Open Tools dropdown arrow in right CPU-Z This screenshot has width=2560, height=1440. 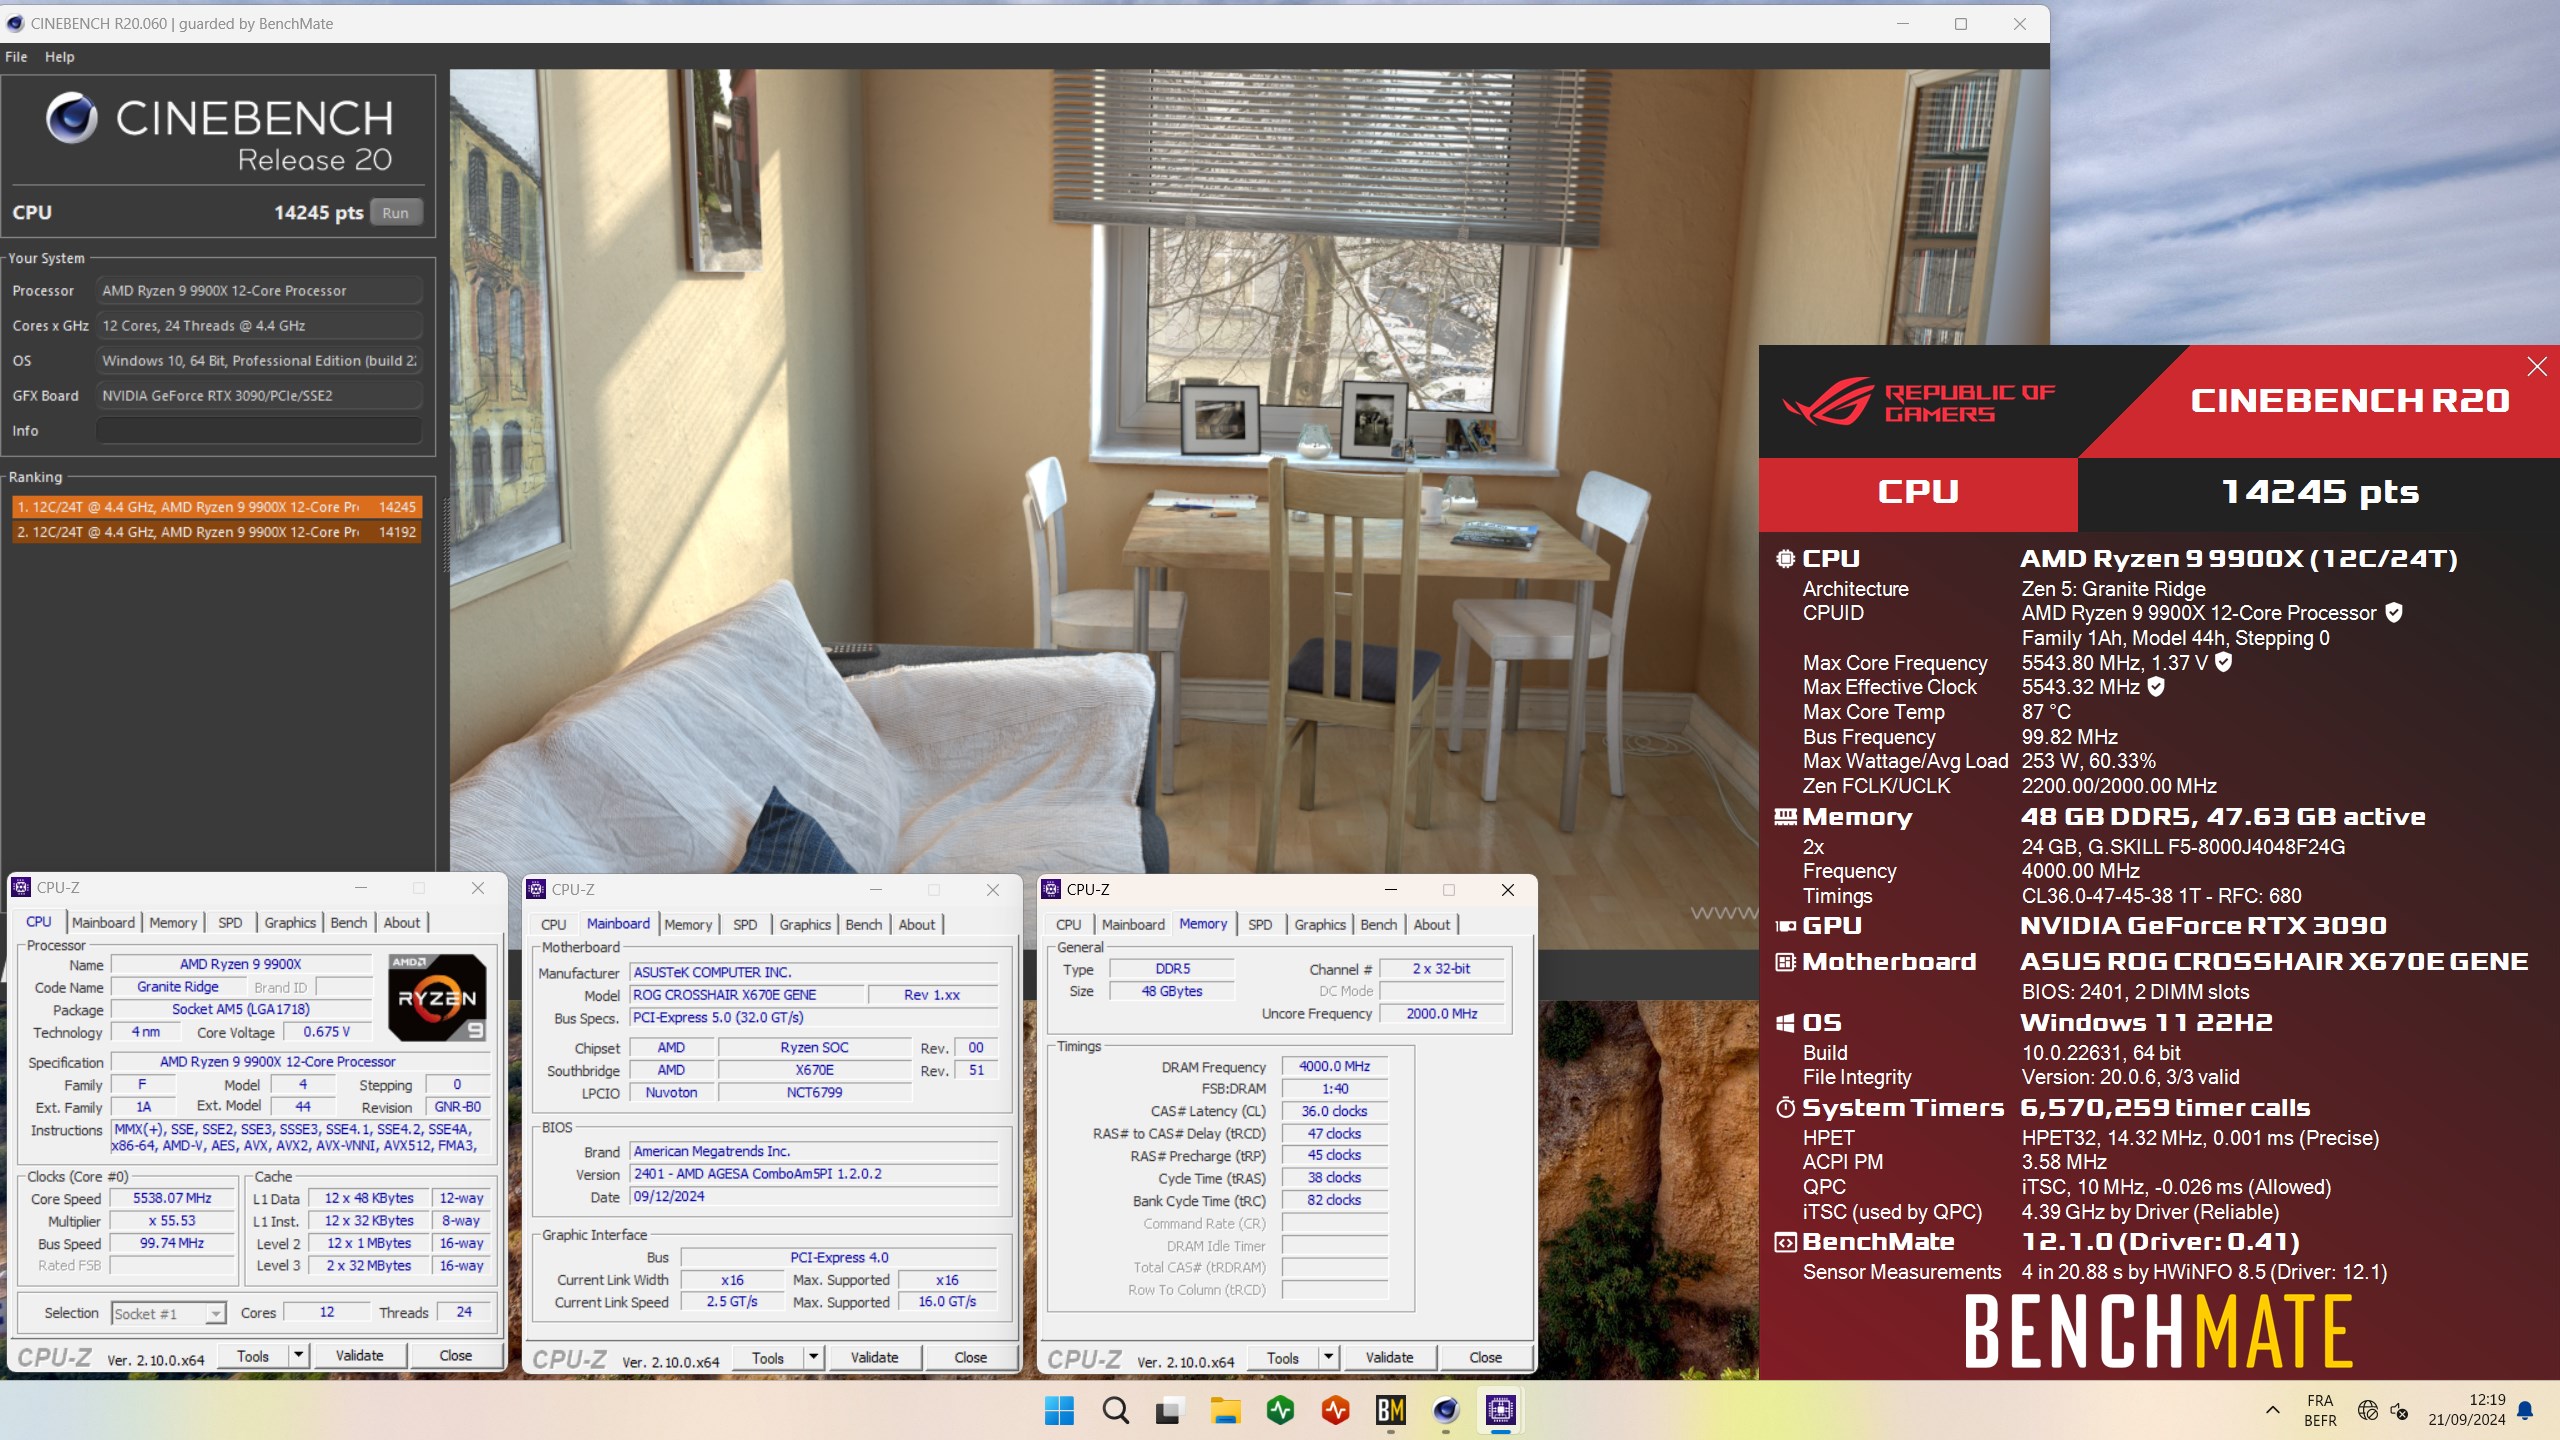tap(1329, 1358)
